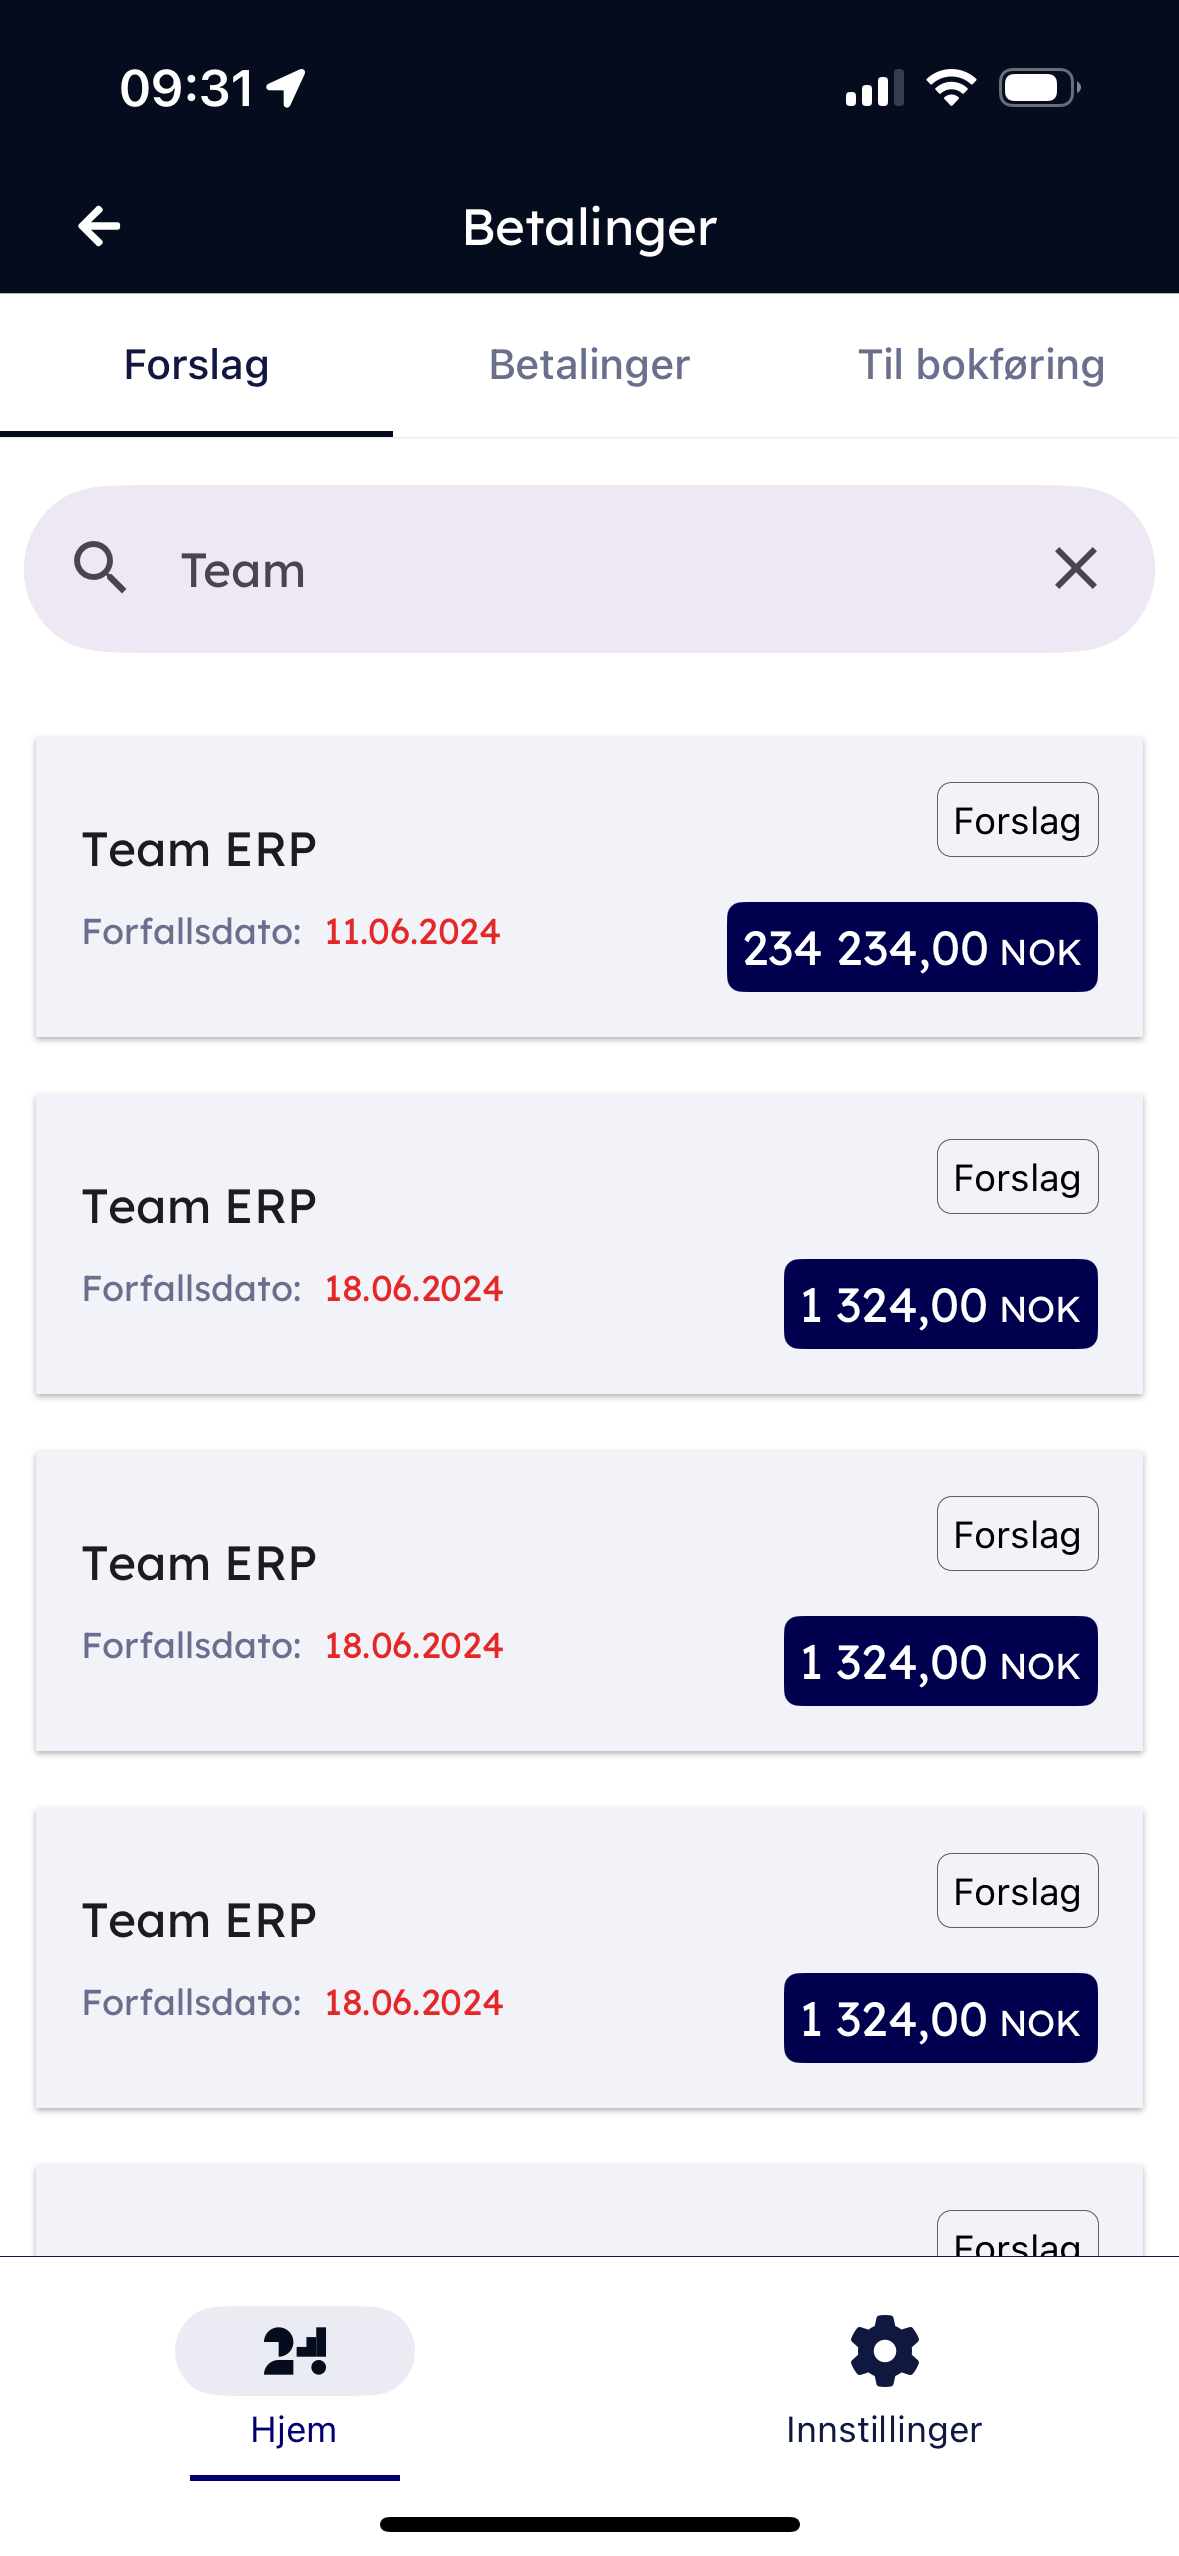Tap the battery status icon
This screenshot has height=2556, width=1179.
tap(1039, 88)
